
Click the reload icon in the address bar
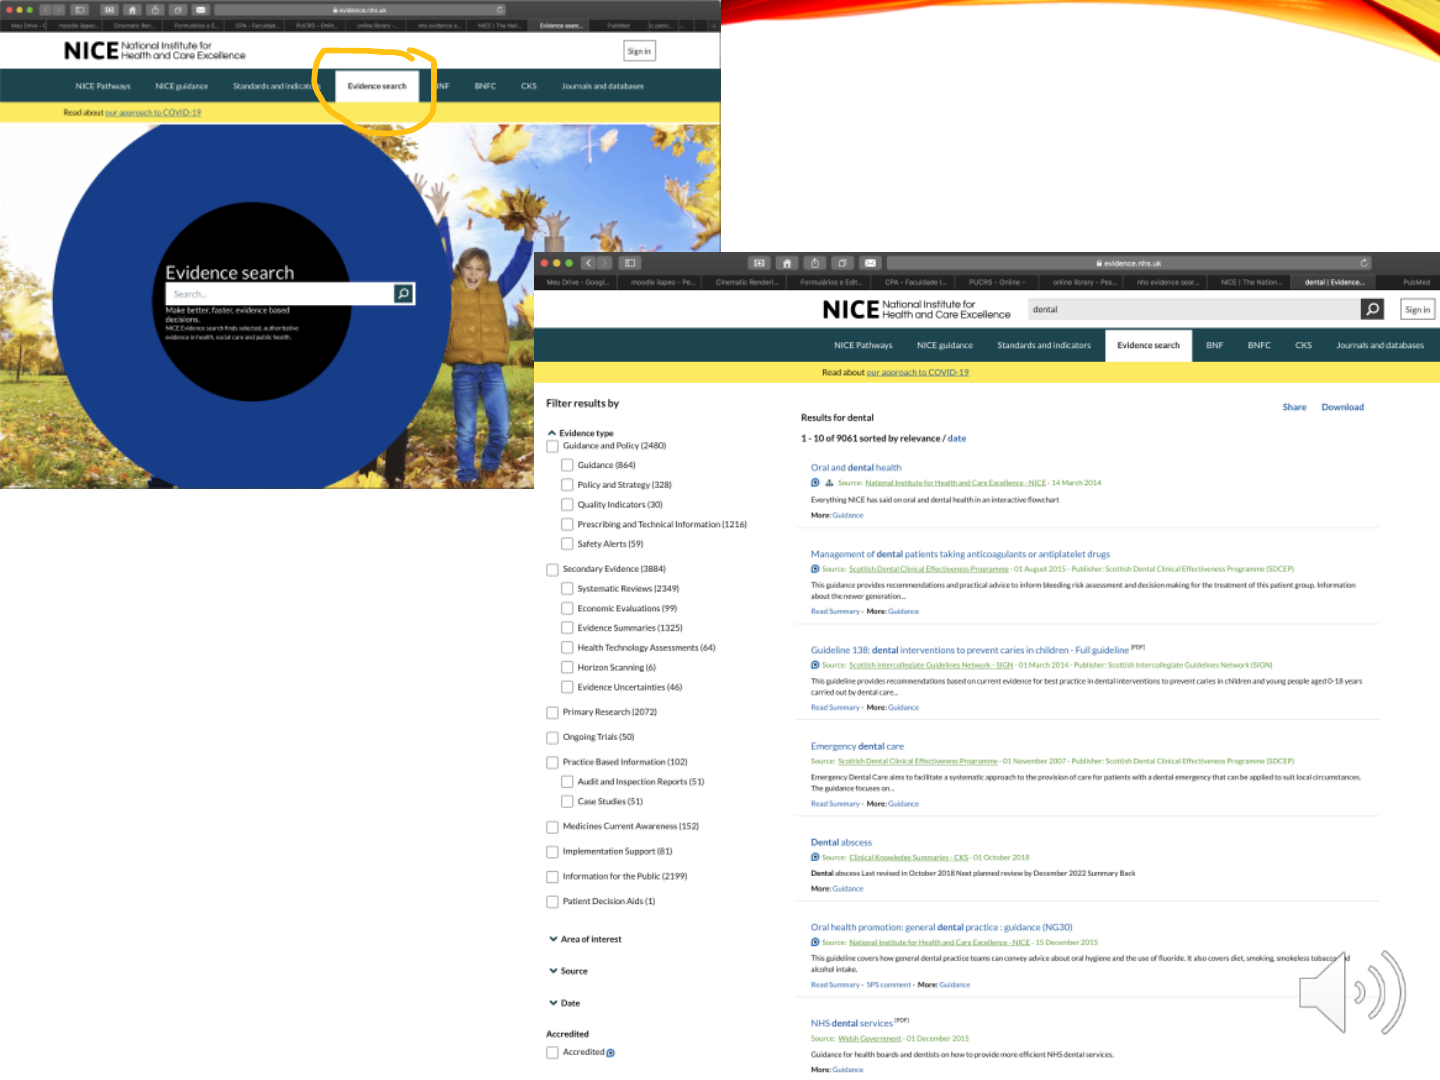tap(1364, 263)
